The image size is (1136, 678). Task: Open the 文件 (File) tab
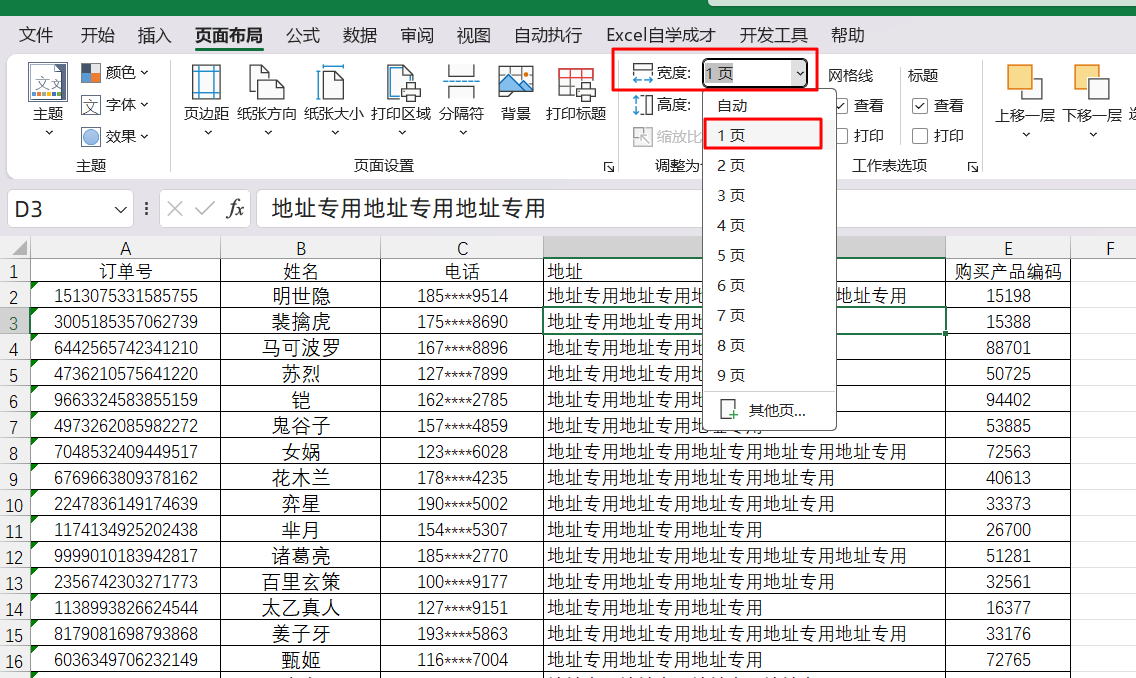tap(36, 35)
